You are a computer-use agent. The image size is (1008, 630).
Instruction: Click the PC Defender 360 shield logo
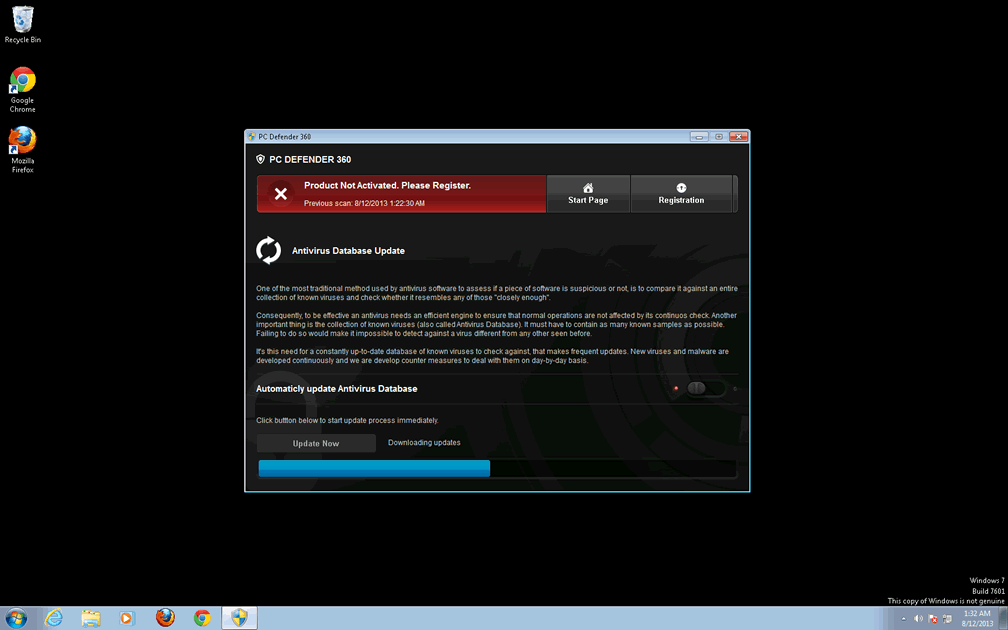click(261, 159)
